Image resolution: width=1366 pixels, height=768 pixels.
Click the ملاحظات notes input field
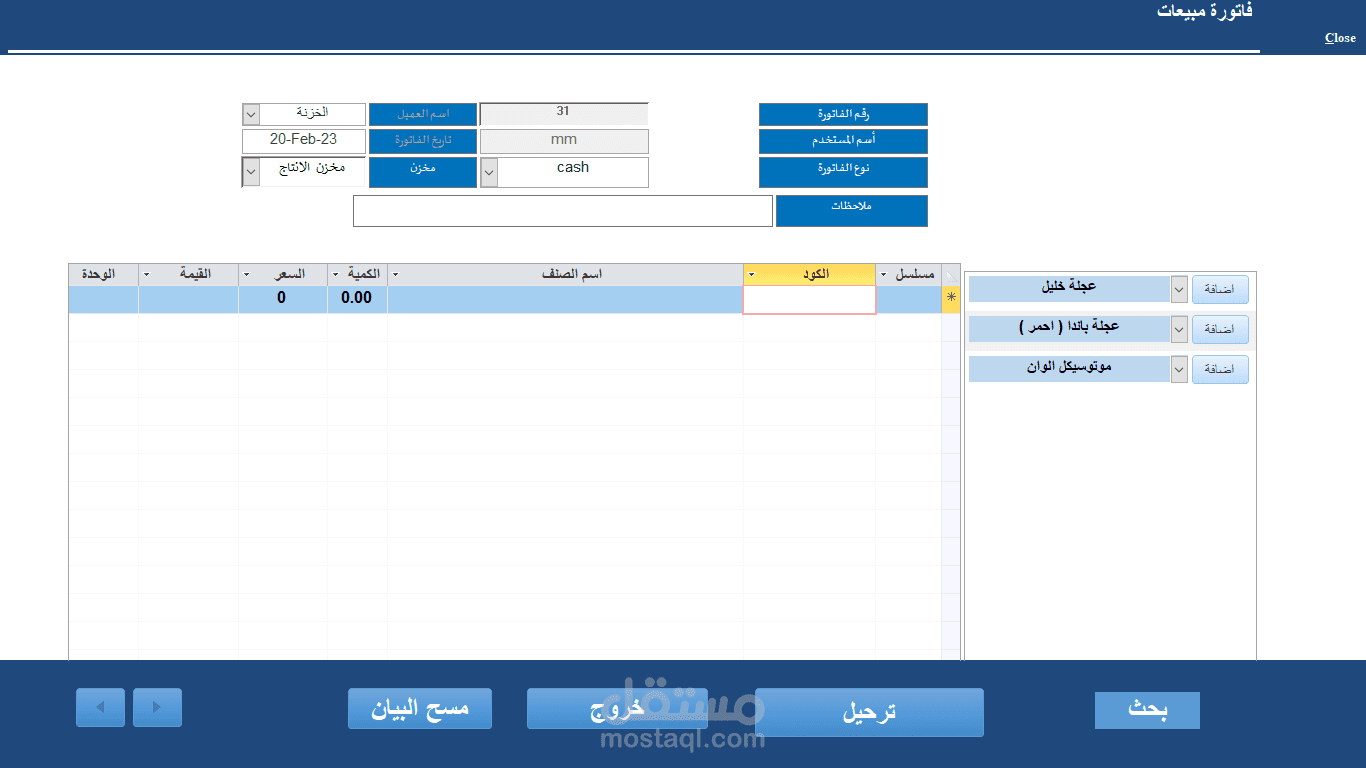click(x=563, y=211)
